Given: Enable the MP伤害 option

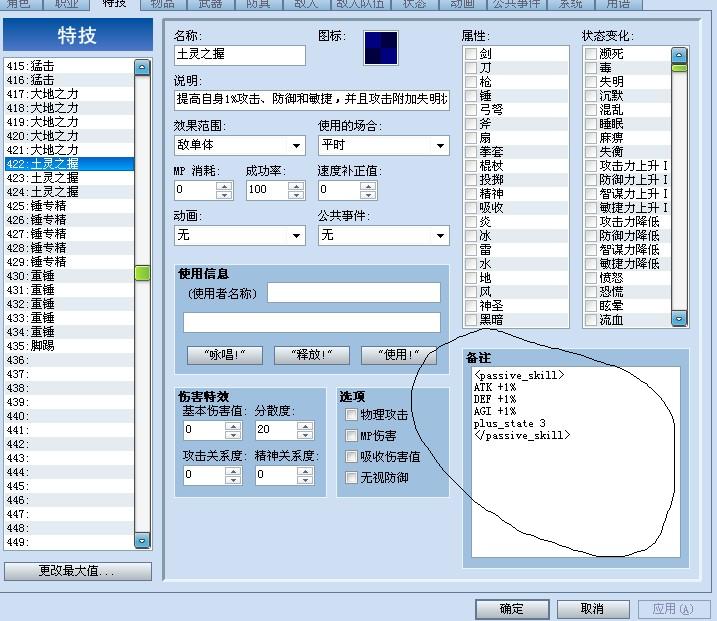Looking at the screenshot, I should point(351,436).
